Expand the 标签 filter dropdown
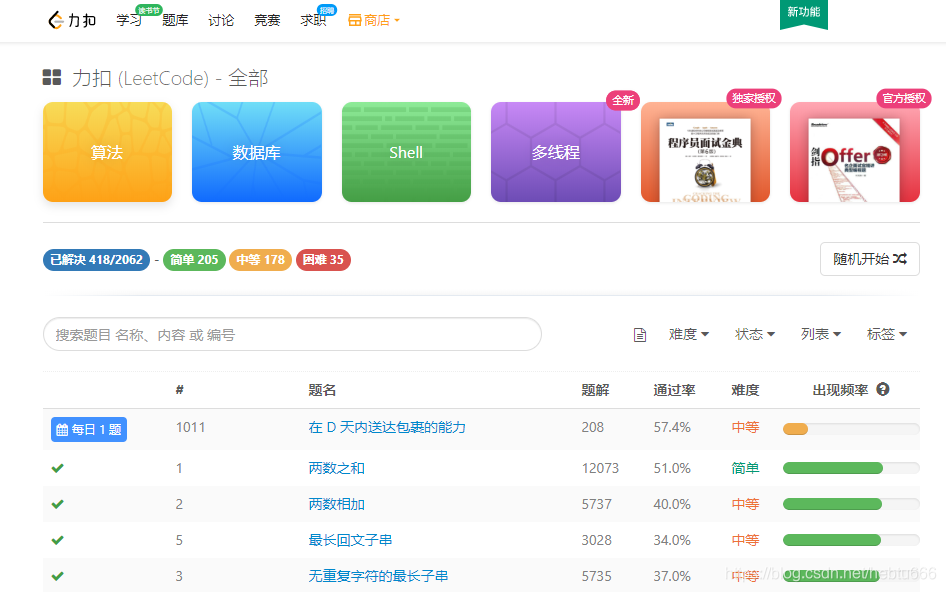 tap(887, 334)
